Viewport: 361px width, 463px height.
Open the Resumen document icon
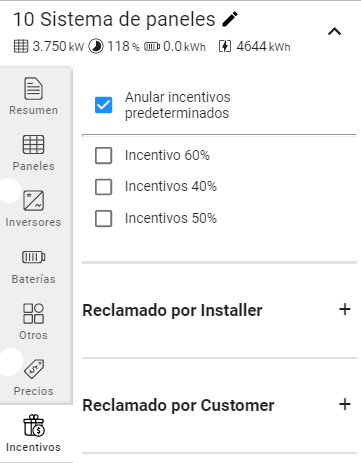[x=33, y=88]
